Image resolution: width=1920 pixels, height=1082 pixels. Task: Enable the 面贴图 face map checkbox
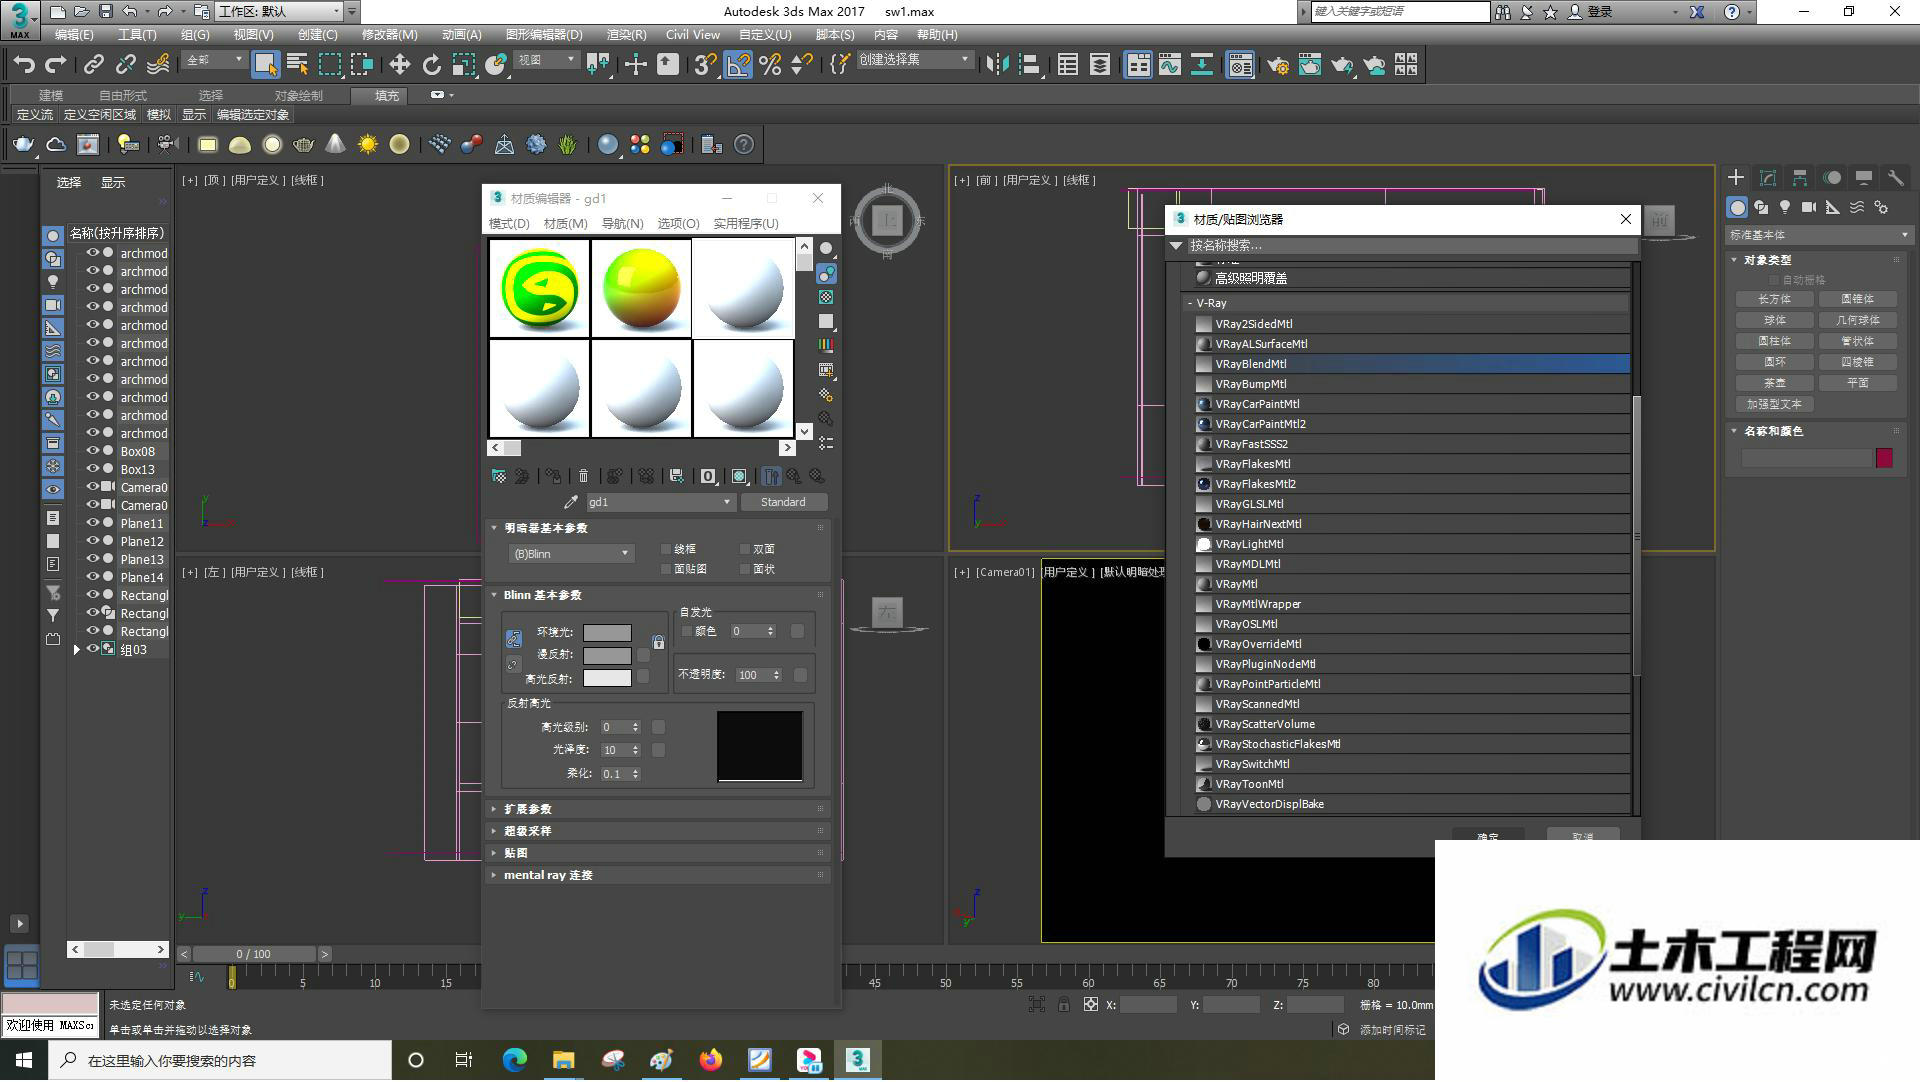[666, 569]
